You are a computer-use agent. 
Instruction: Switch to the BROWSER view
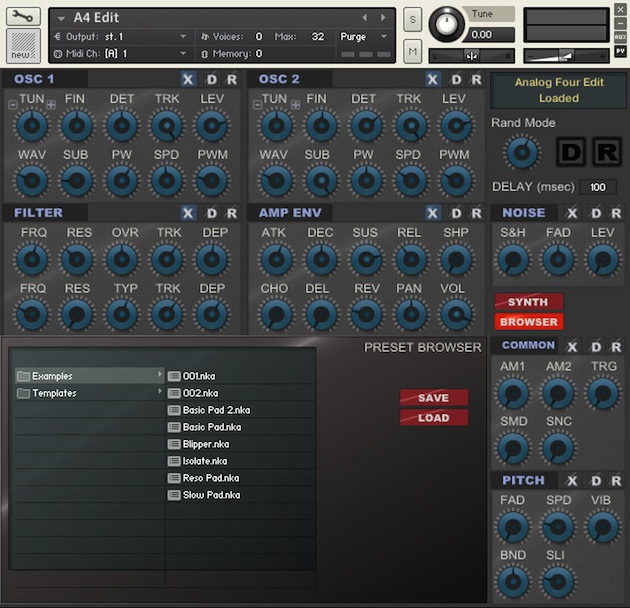(x=528, y=322)
